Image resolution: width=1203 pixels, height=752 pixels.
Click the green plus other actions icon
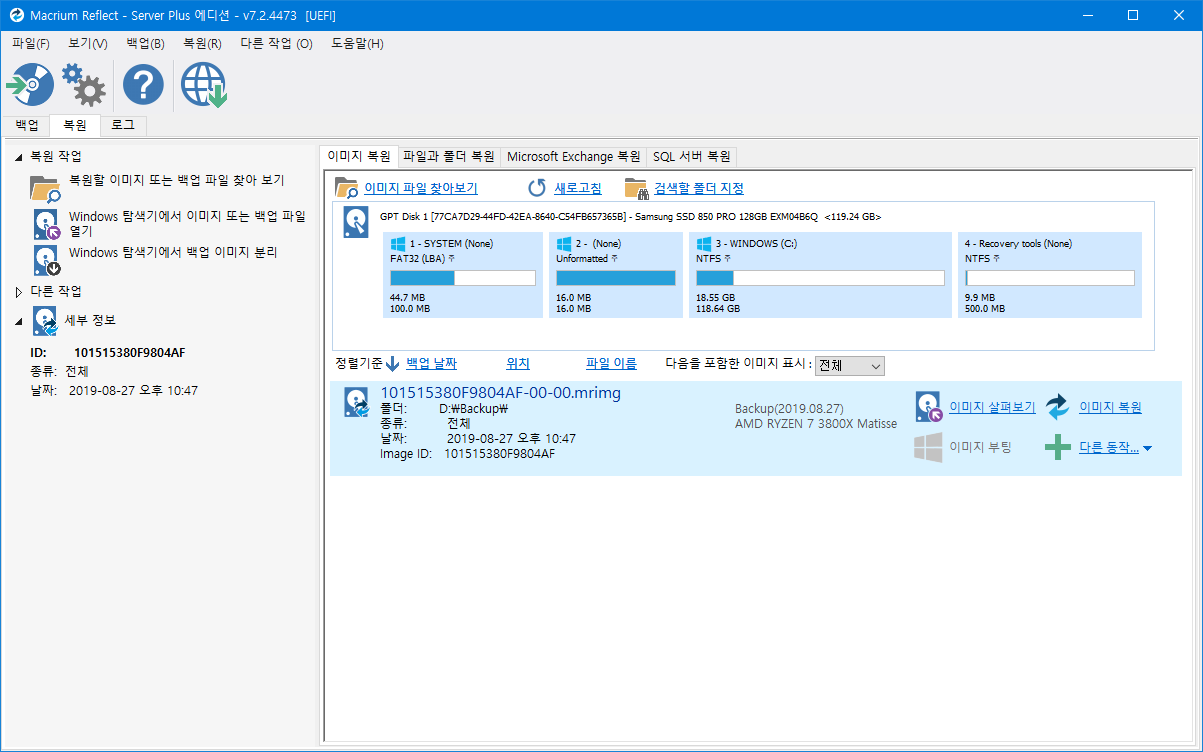pos(1058,448)
